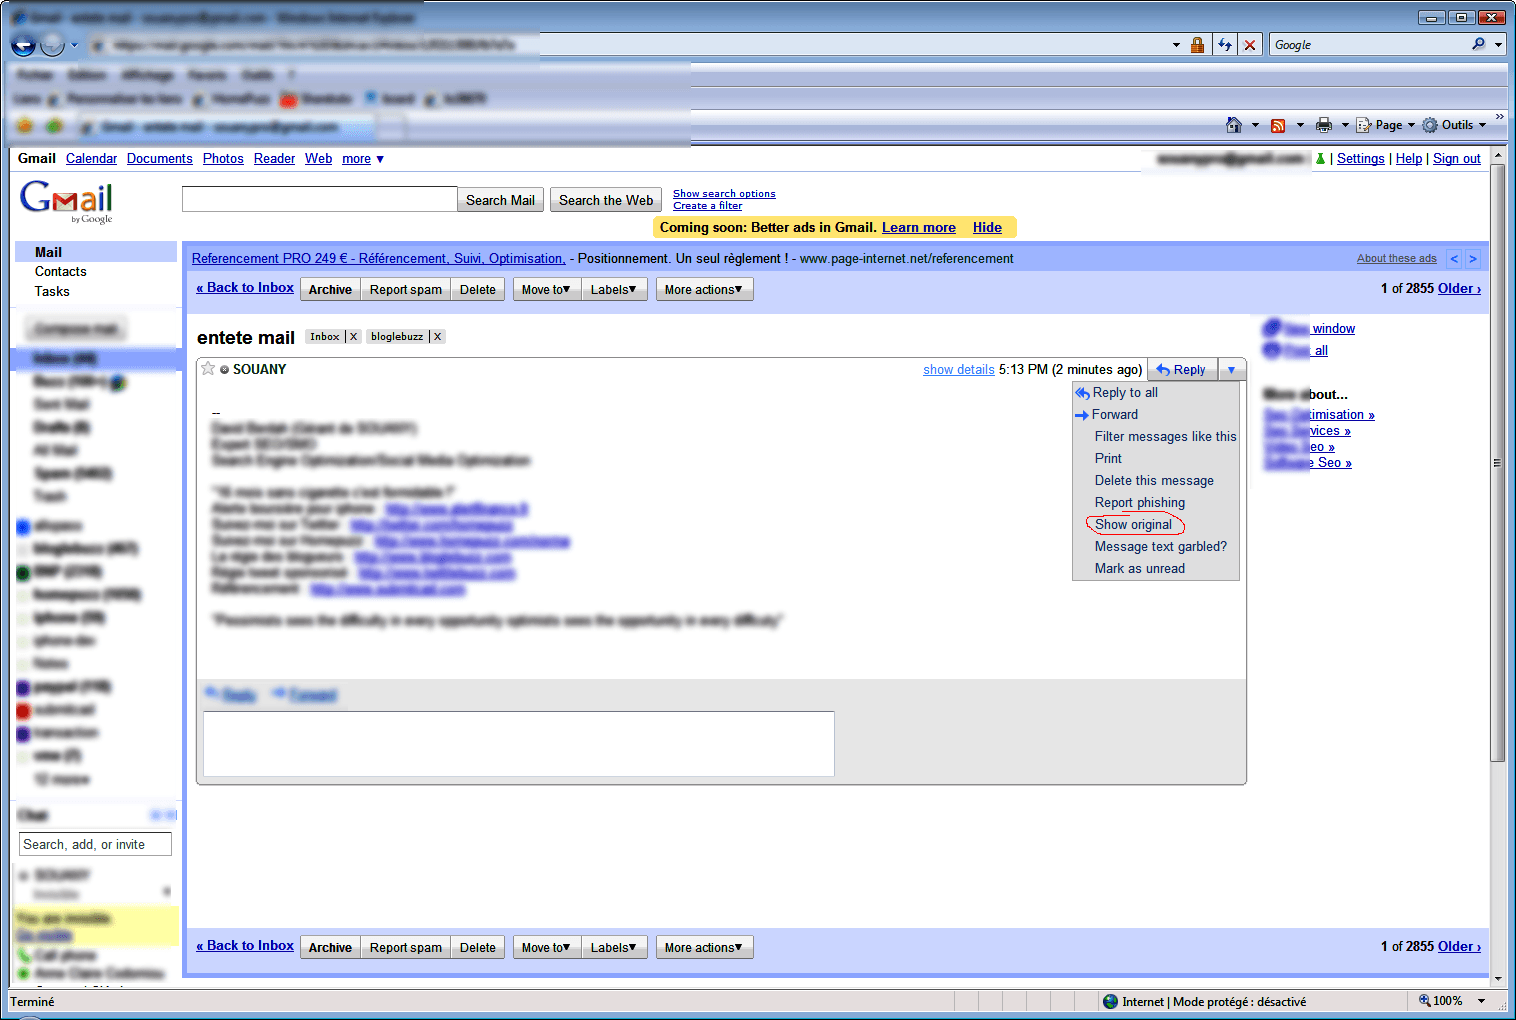1516x1020 pixels.
Task: Click show details link
Action: pos(958,370)
